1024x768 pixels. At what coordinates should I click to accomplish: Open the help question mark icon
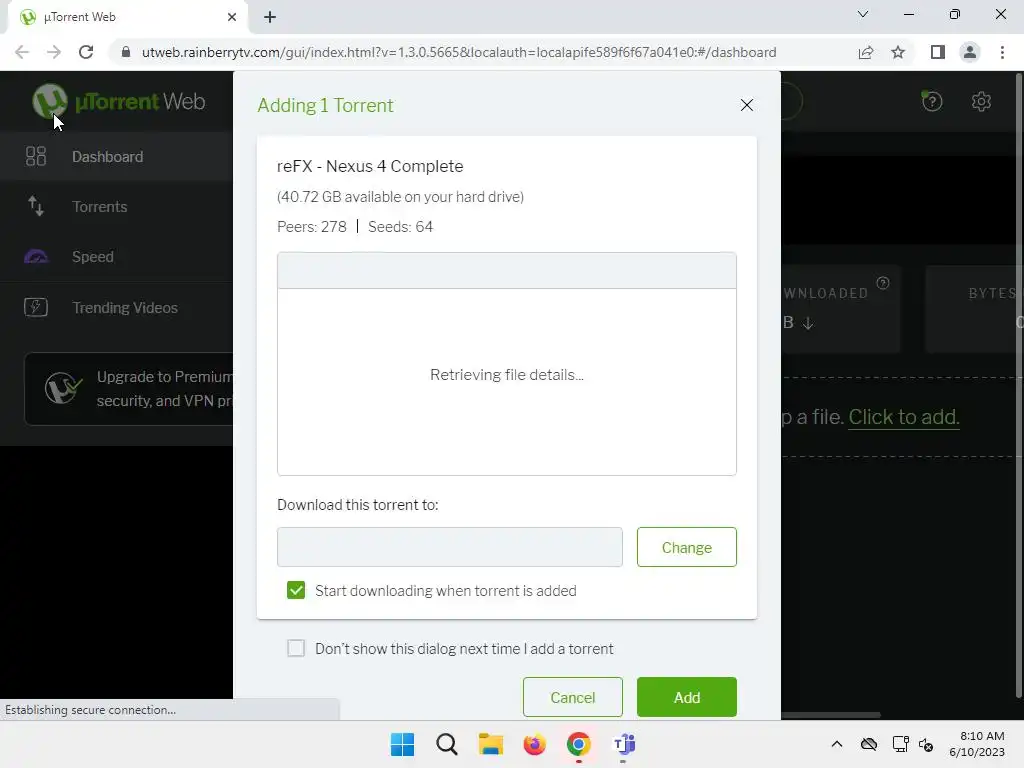coord(932,101)
